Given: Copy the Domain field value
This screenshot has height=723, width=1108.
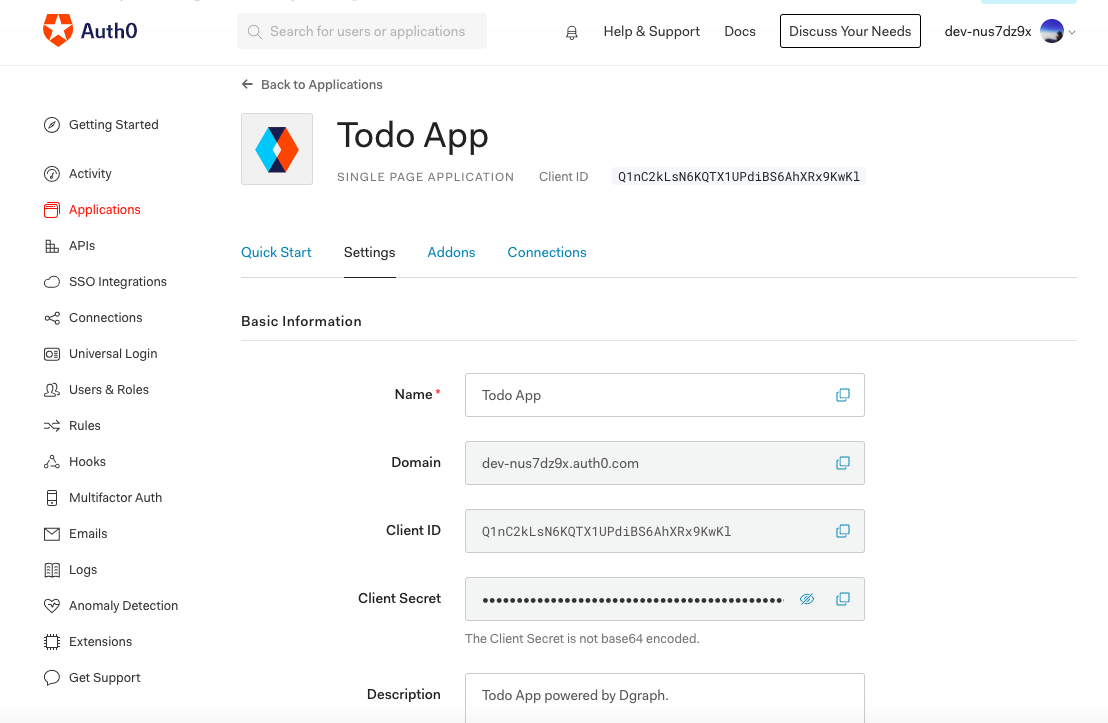Looking at the screenshot, I should point(842,463).
